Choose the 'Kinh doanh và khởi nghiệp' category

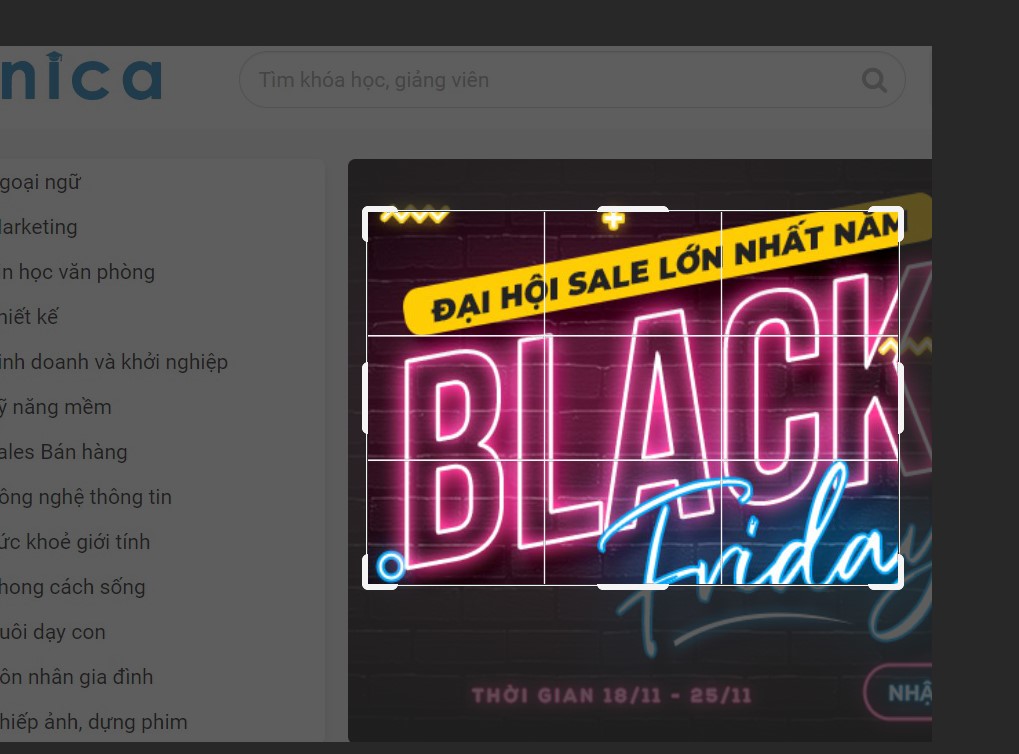coord(114,362)
